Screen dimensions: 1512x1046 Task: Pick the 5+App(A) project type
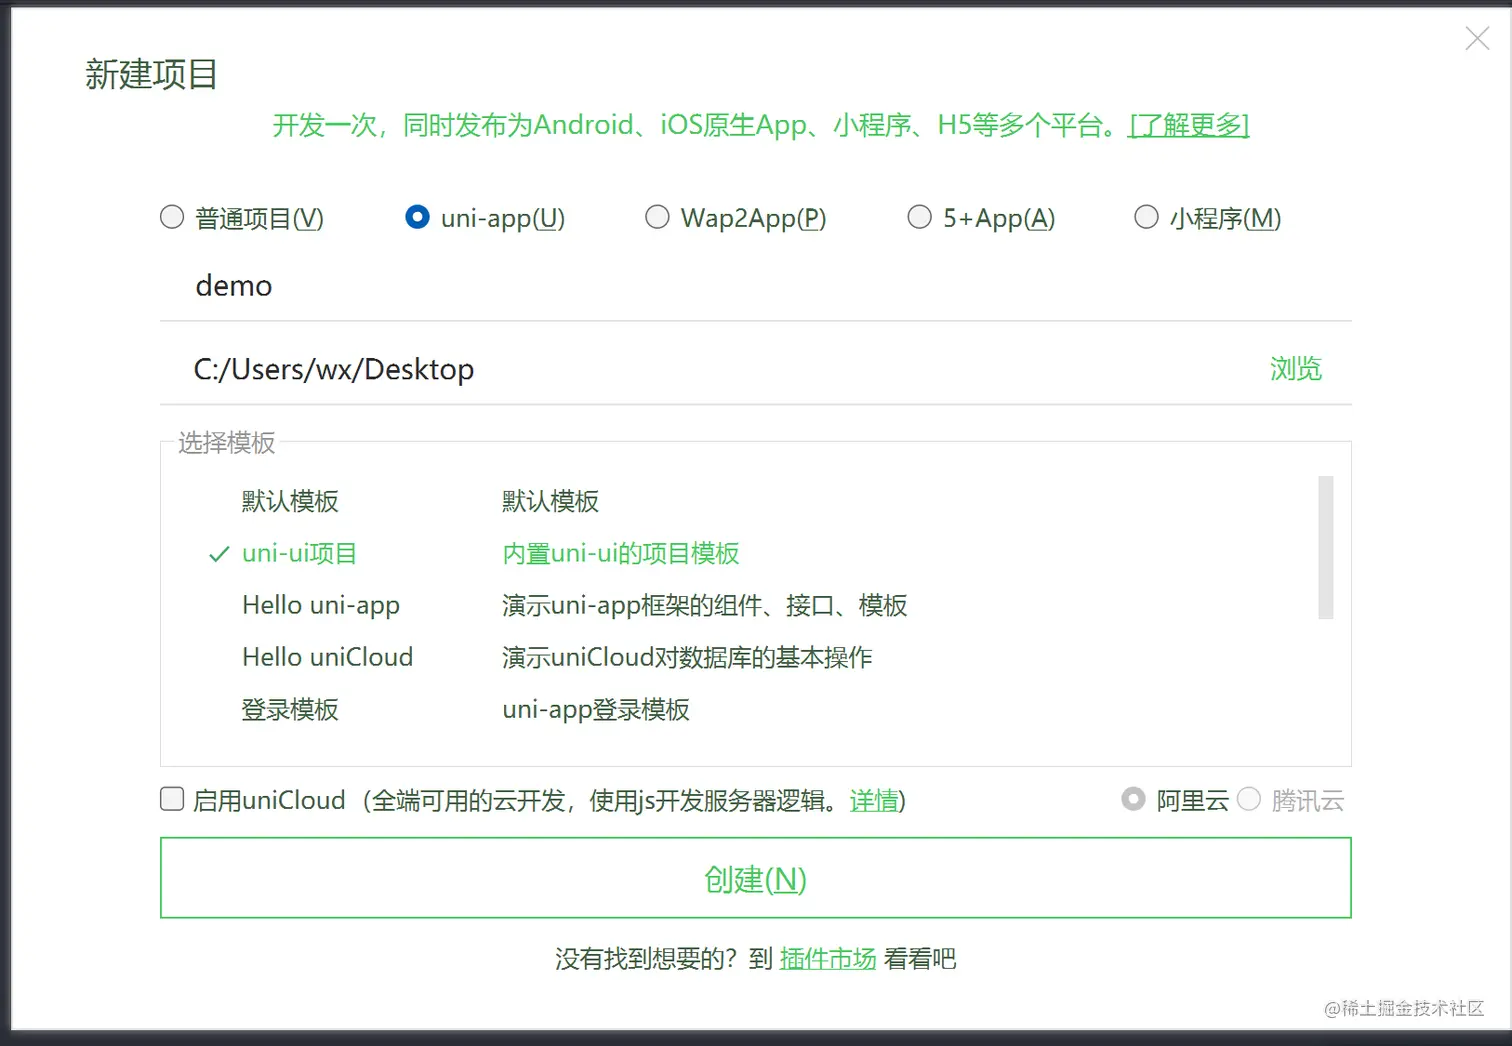click(919, 217)
